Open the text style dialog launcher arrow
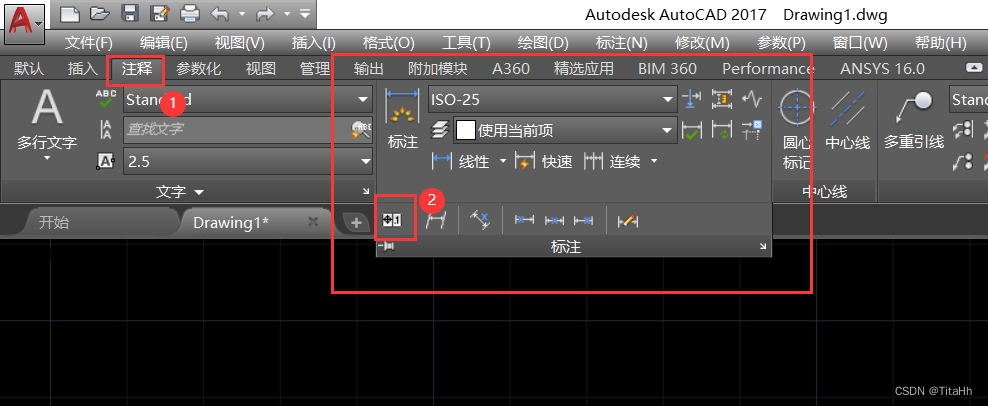This screenshot has width=988, height=406. [366, 191]
